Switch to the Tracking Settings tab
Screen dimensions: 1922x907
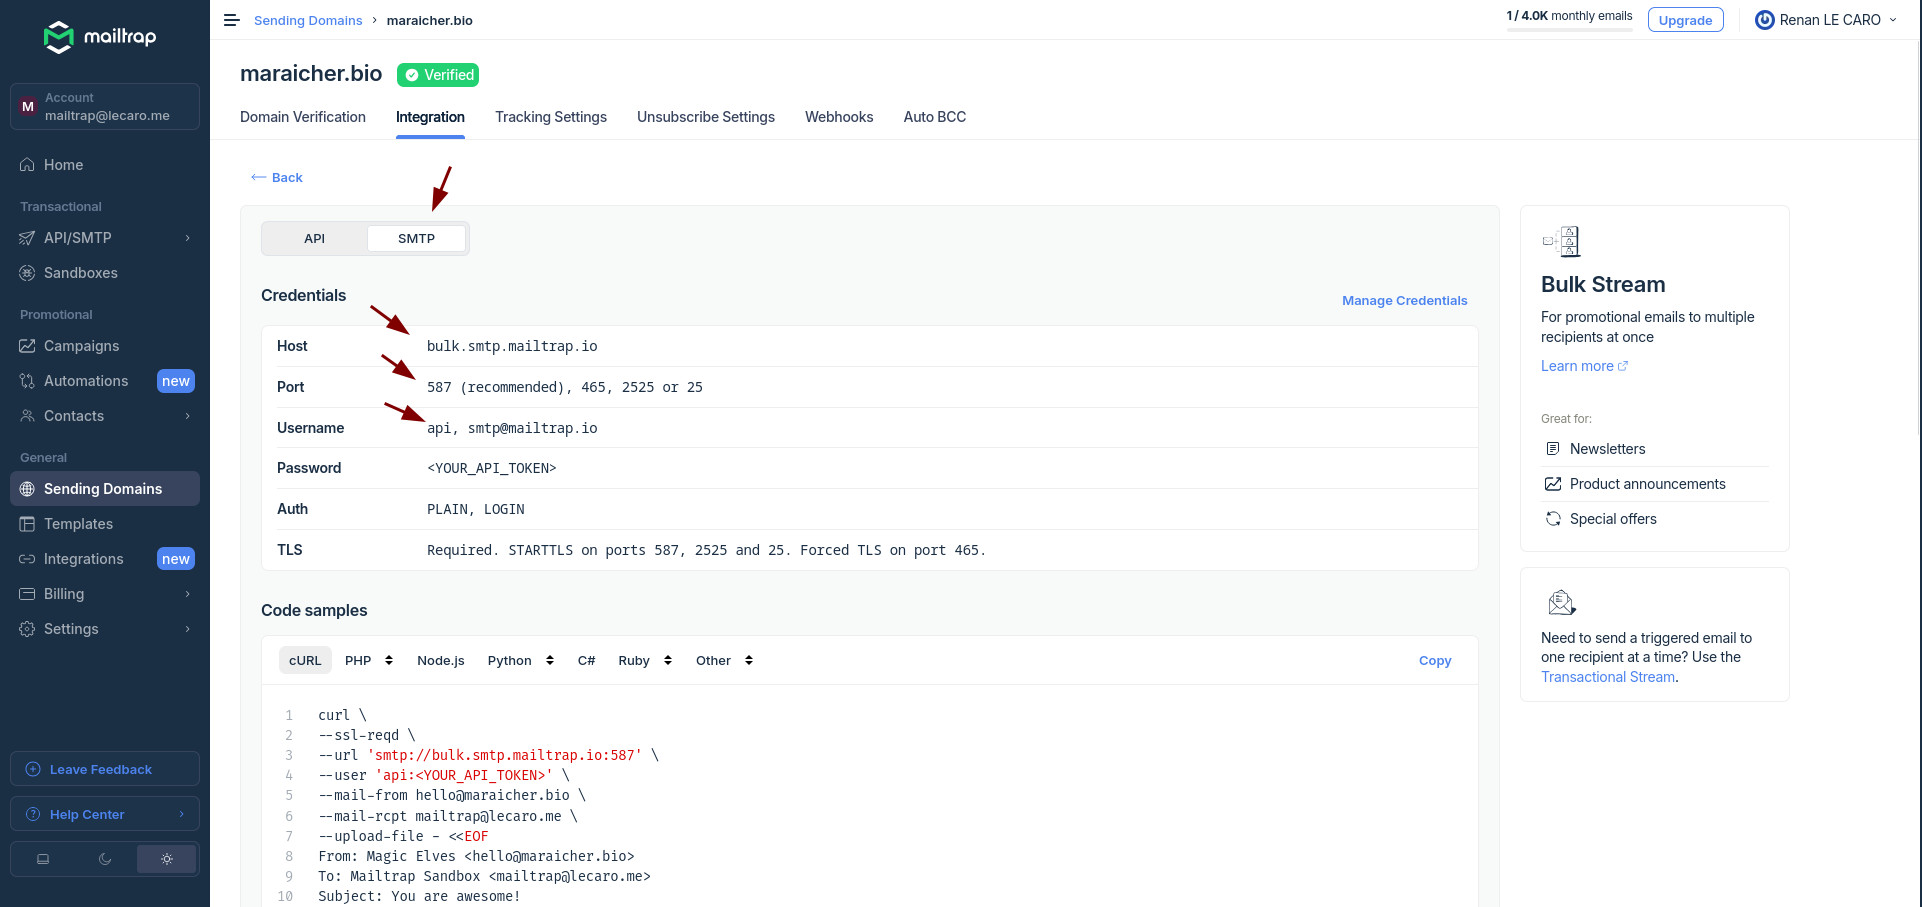pyautogui.click(x=550, y=117)
